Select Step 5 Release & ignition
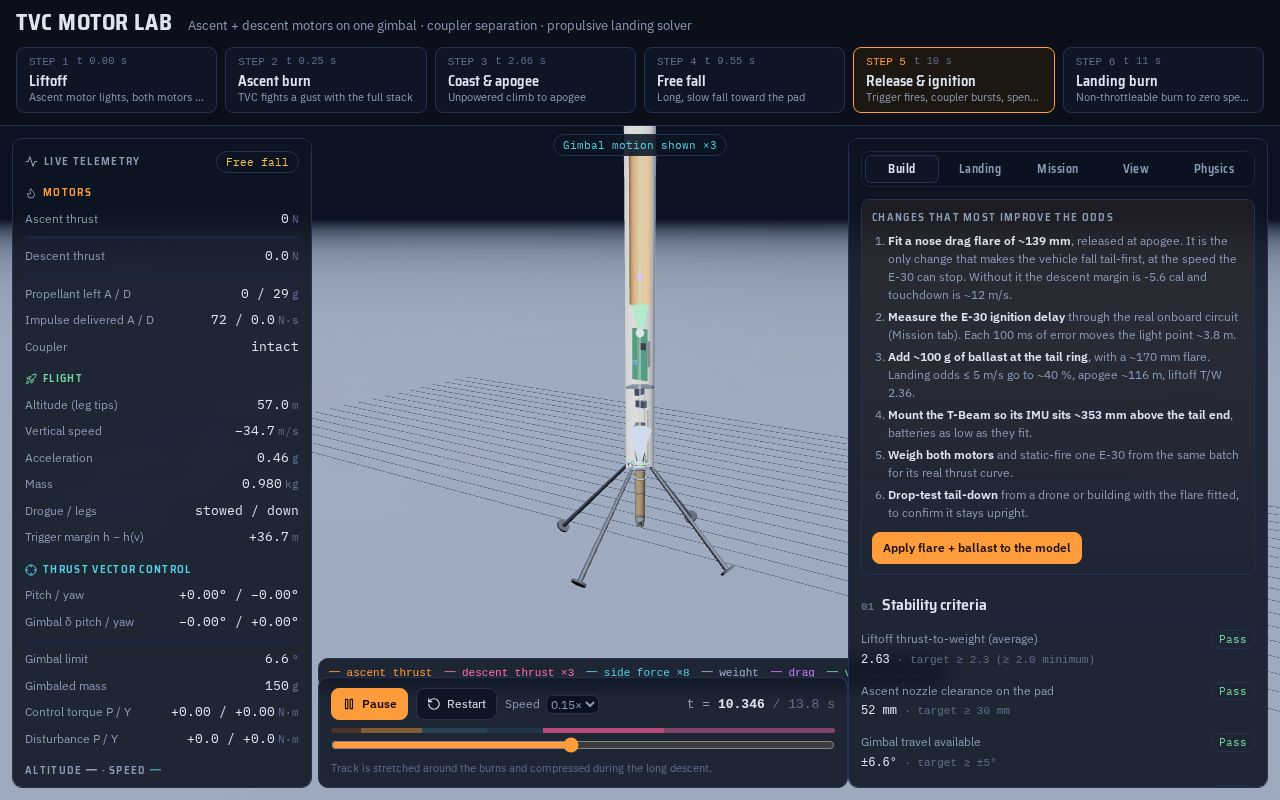Image resolution: width=1280 pixels, height=800 pixels. tap(954, 80)
